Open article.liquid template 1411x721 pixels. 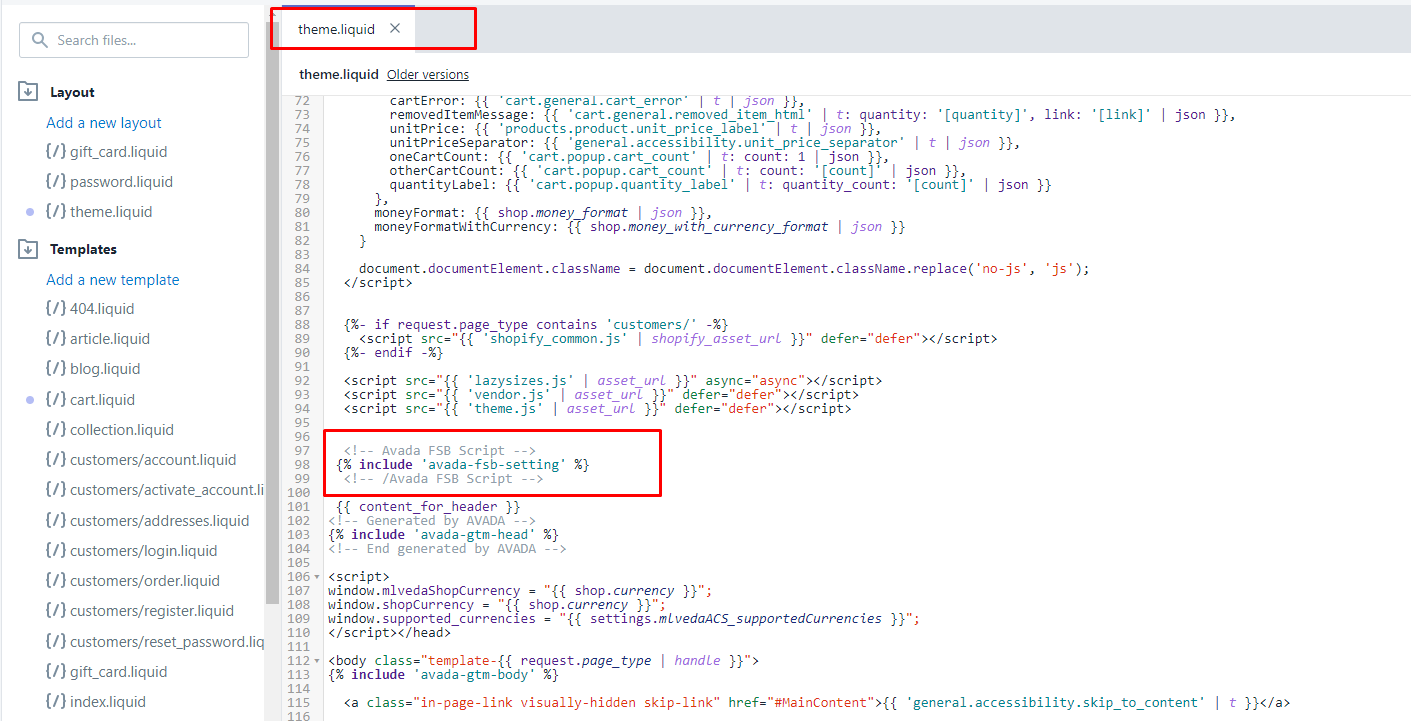coord(110,339)
